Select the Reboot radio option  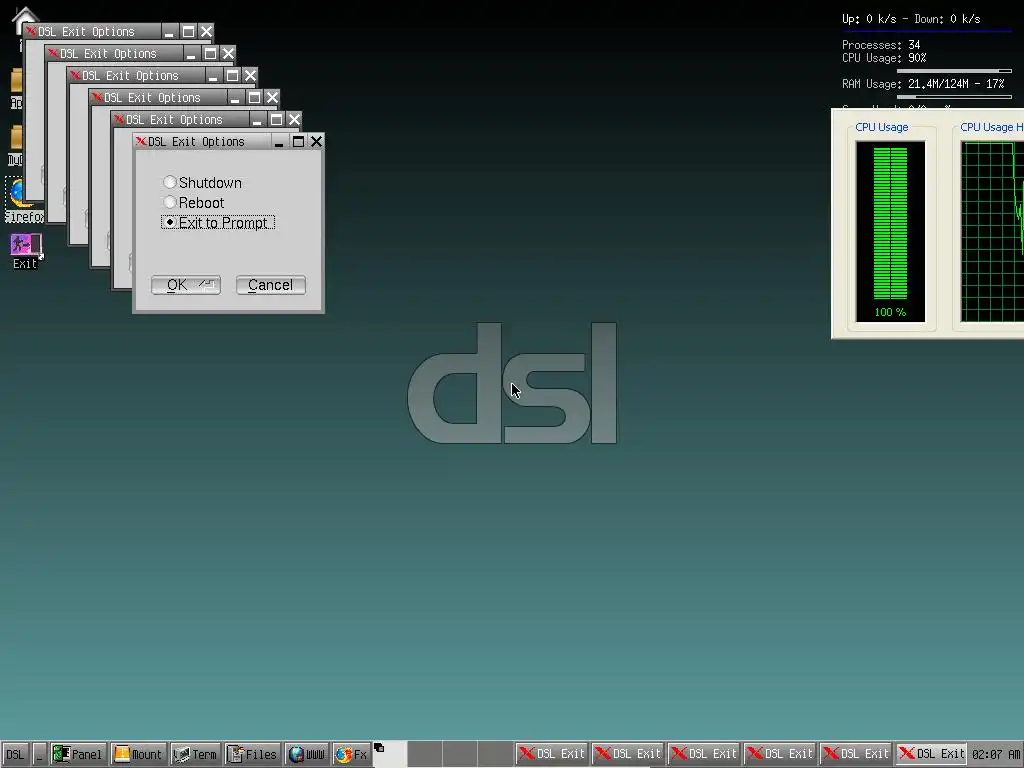click(194, 202)
